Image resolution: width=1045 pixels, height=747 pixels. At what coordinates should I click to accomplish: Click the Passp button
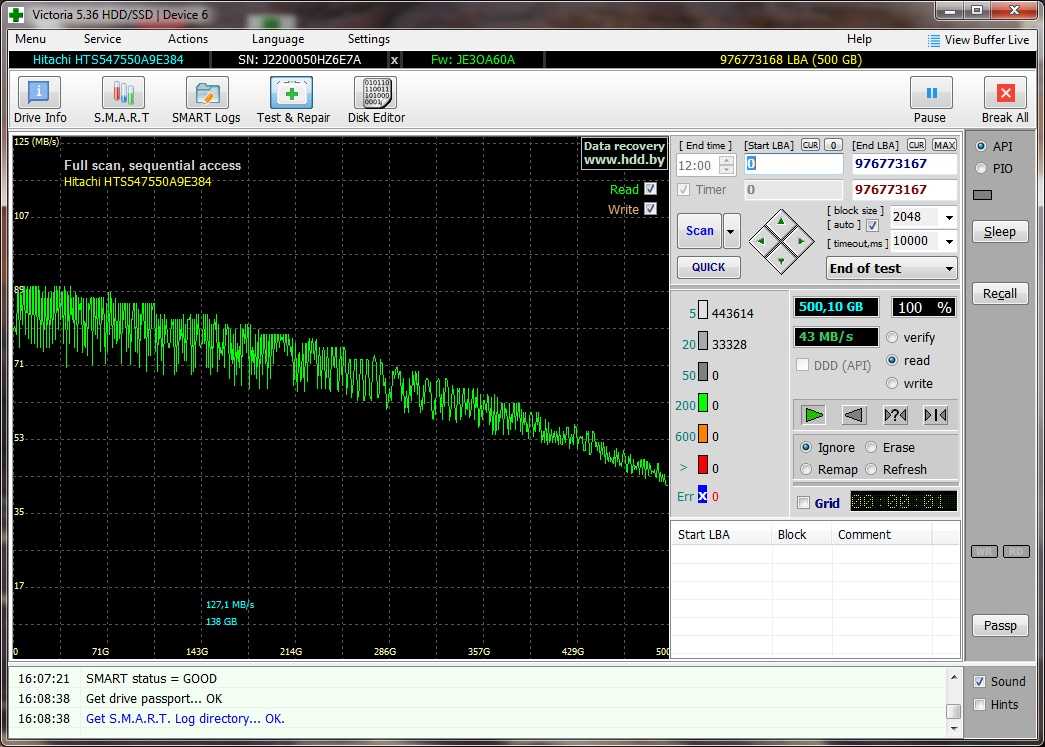(999, 625)
